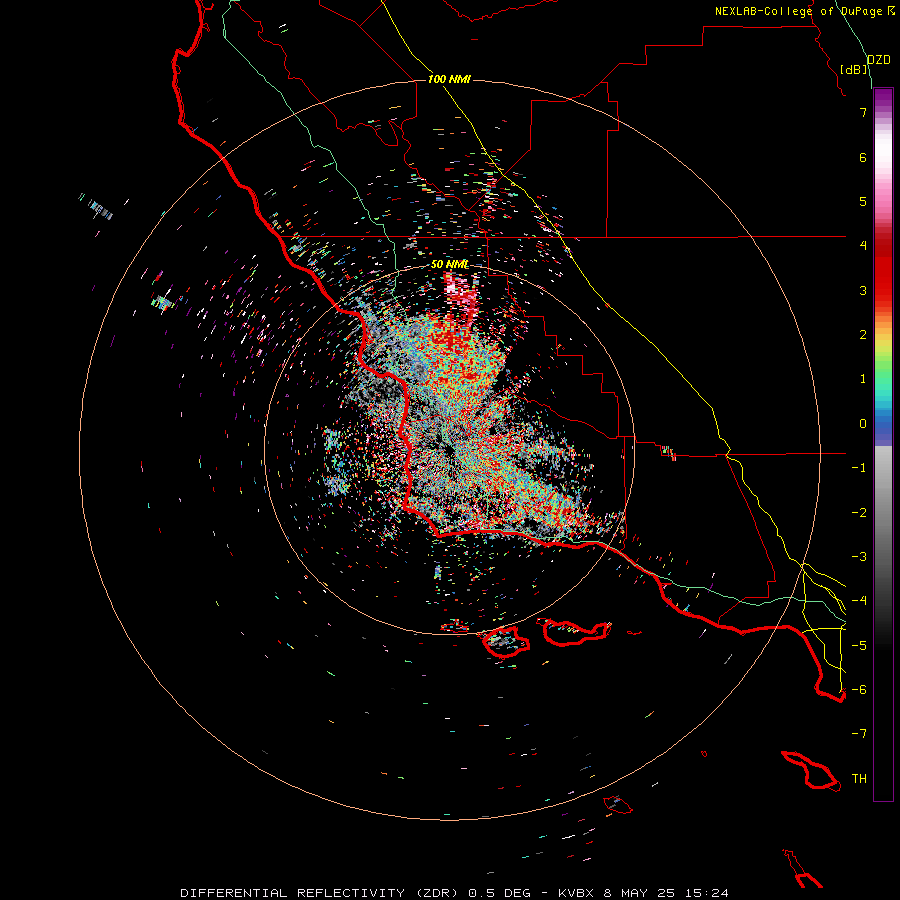This screenshot has width=900, height=900.
Task: Click the 4 value on the color scale
Action: click(x=863, y=246)
